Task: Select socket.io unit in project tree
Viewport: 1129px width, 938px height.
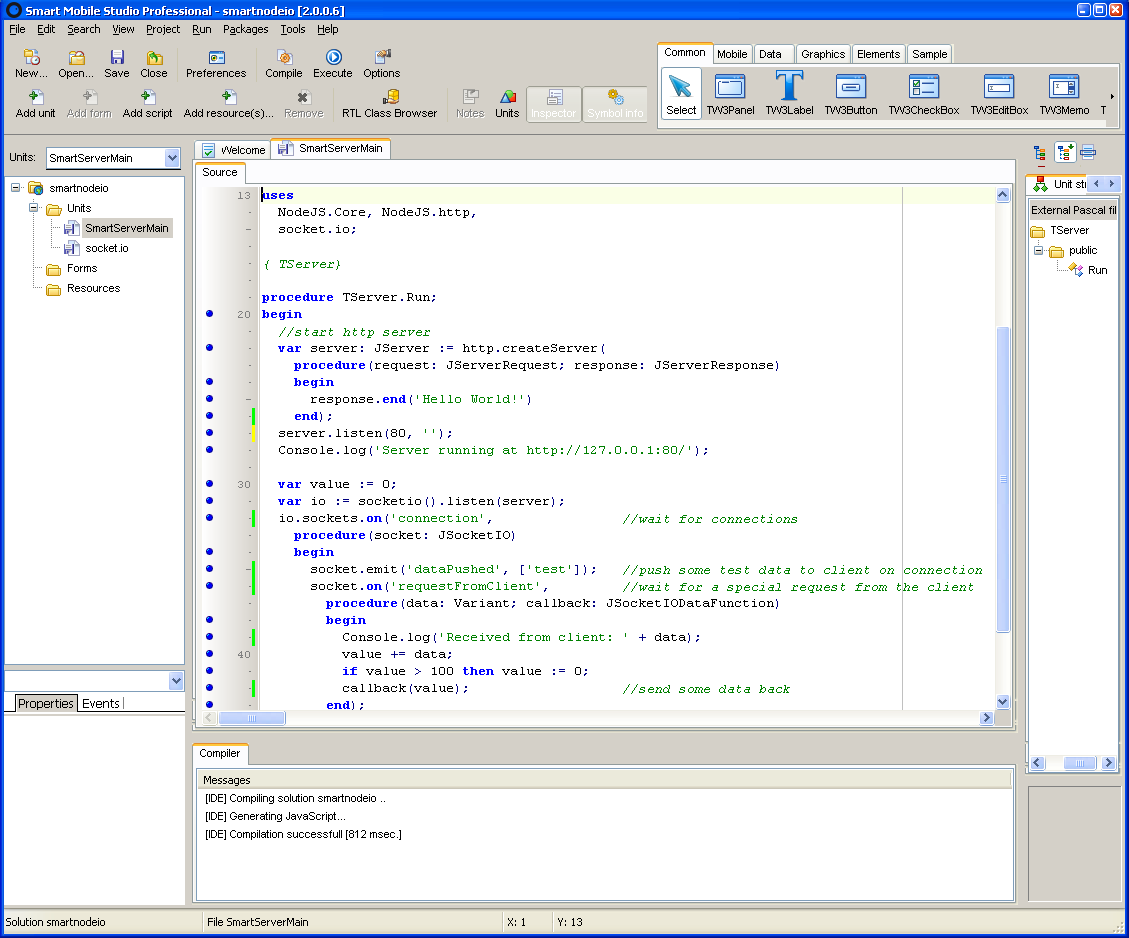Action: [x=107, y=248]
